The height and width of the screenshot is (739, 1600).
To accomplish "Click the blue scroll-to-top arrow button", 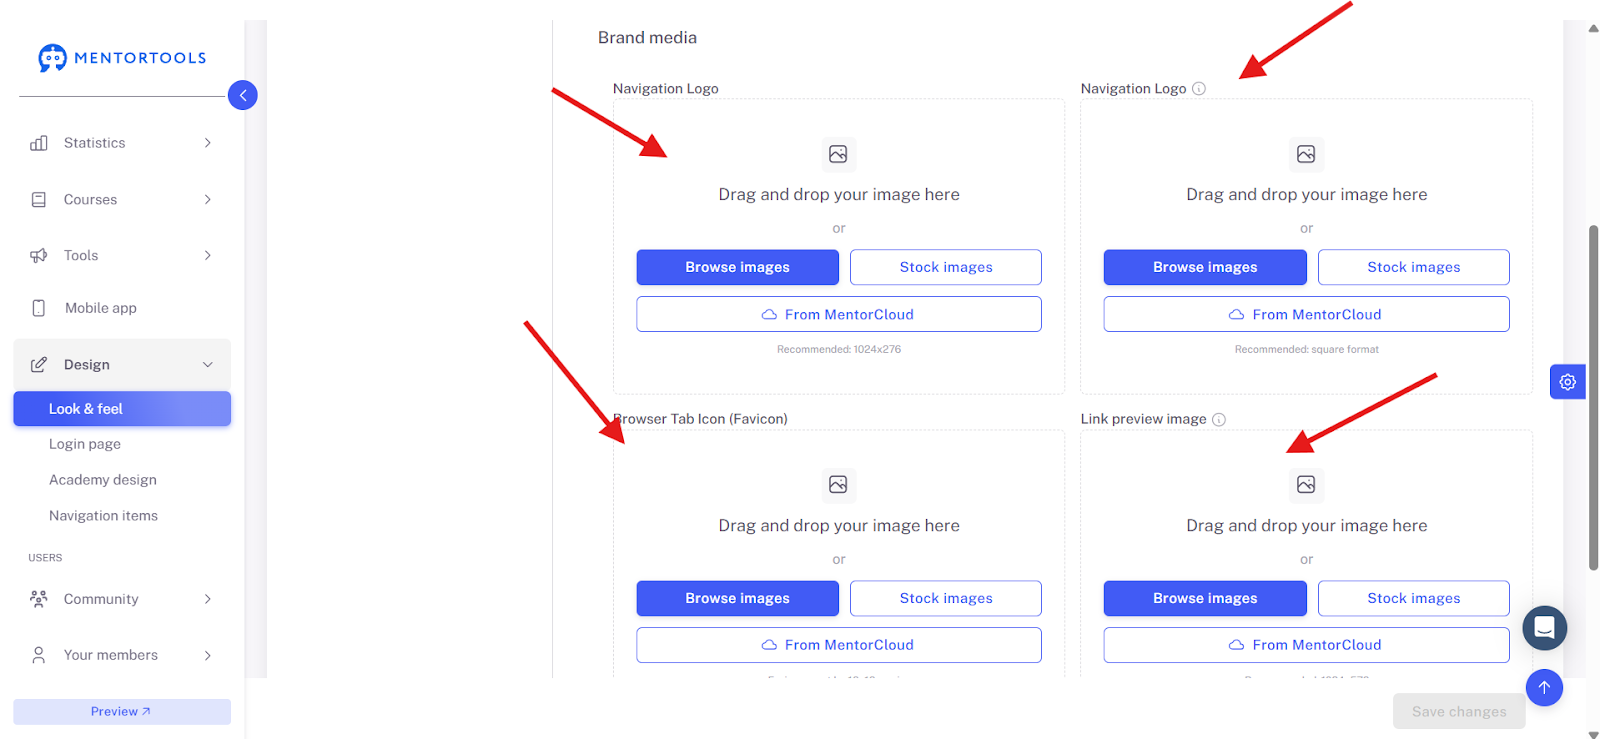I will (1544, 687).
